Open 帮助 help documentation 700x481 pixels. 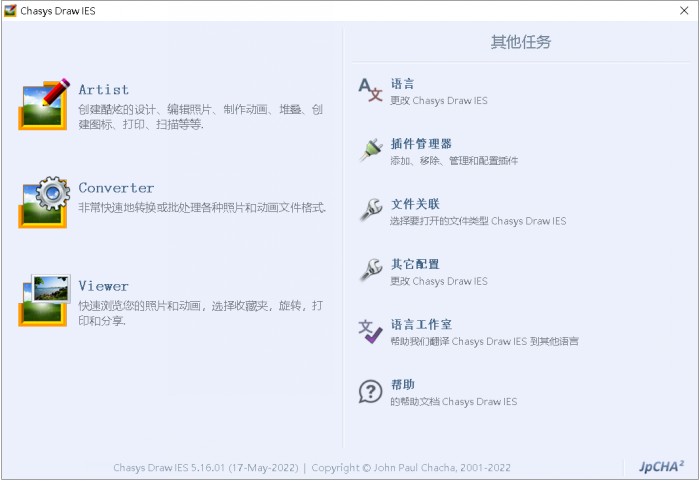click(x=403, y=385)
